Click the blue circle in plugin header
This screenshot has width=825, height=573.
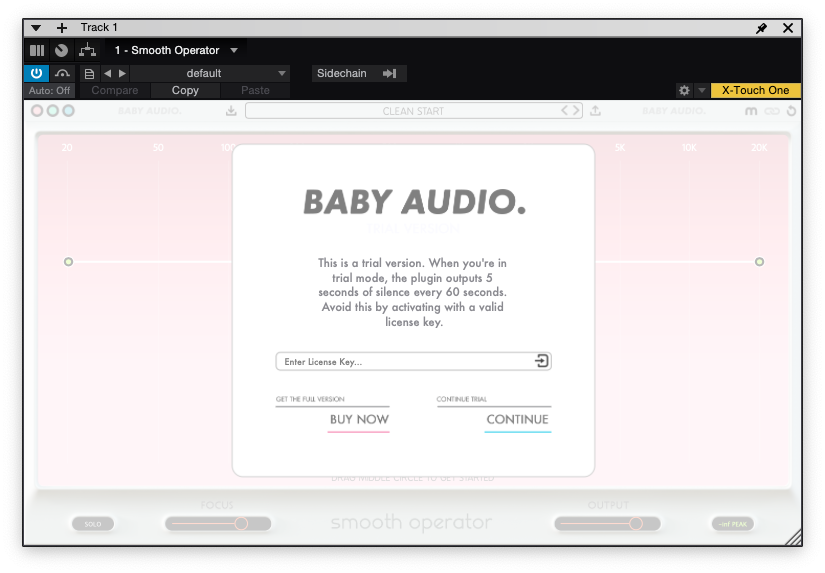click(x=68, y=110)
